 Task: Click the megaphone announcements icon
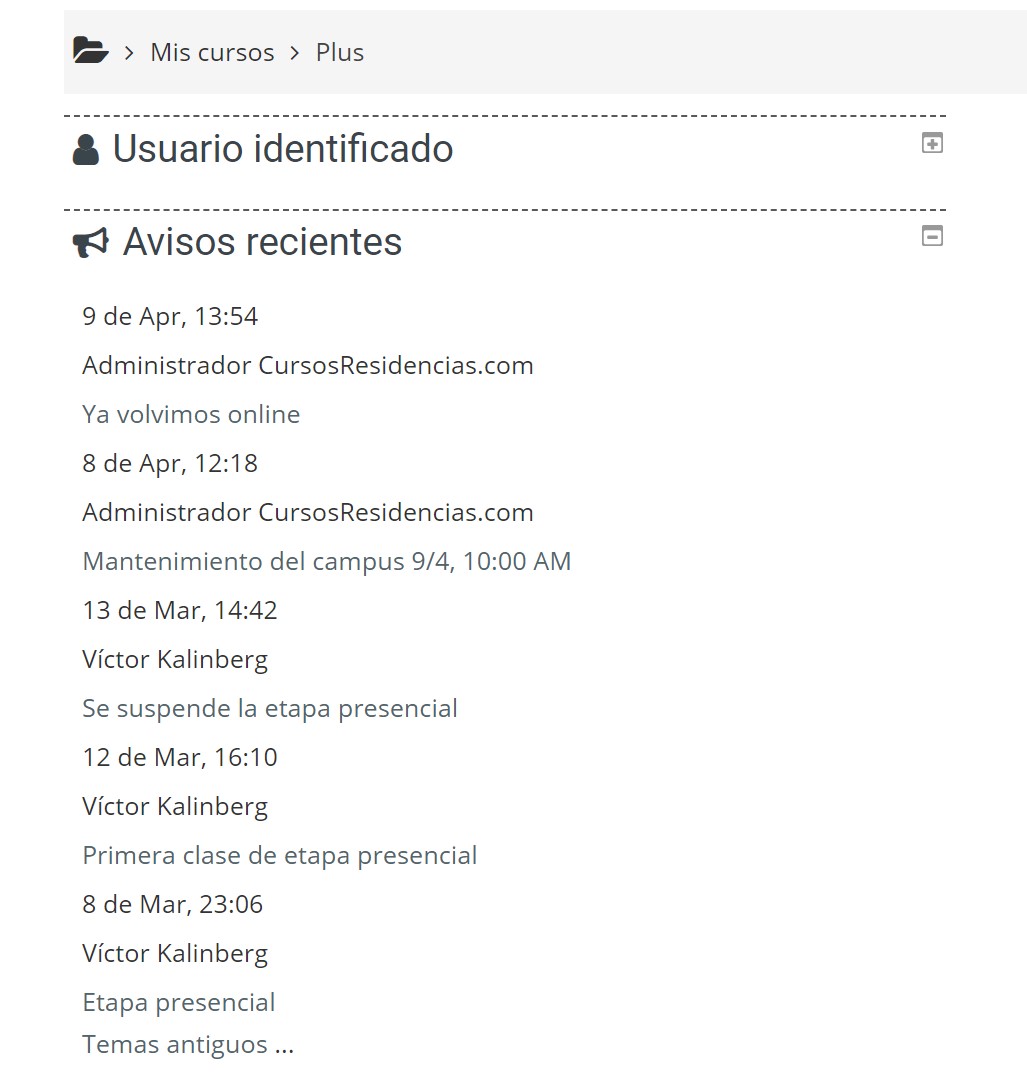click(90, 243)
